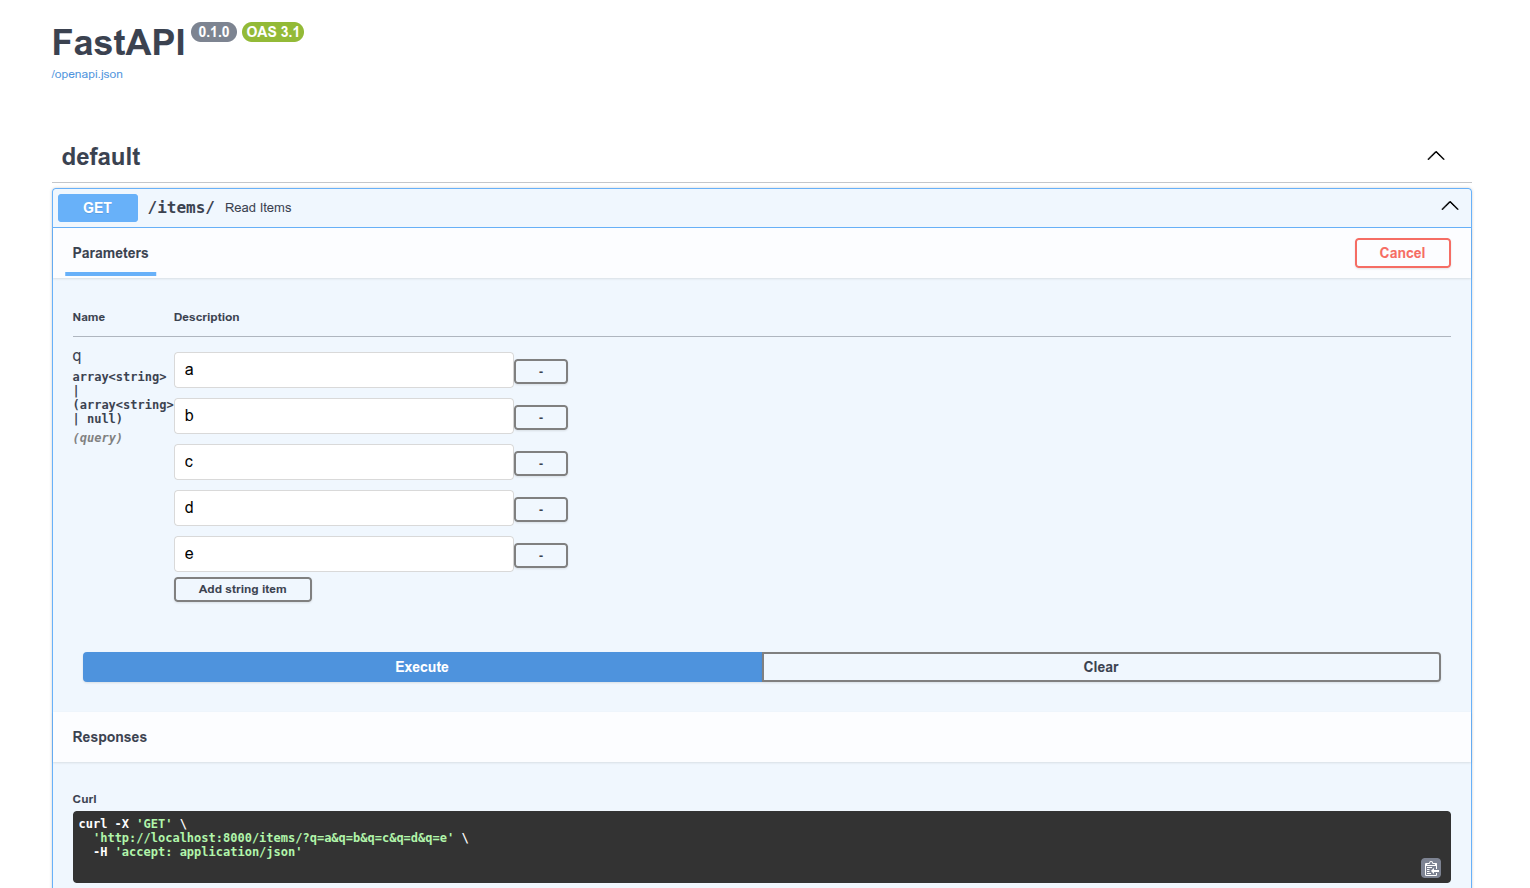The height and width of the screenshot is (888, 1530).
Task: Open the /openapi.json link
Action: (x=87, y=74)
